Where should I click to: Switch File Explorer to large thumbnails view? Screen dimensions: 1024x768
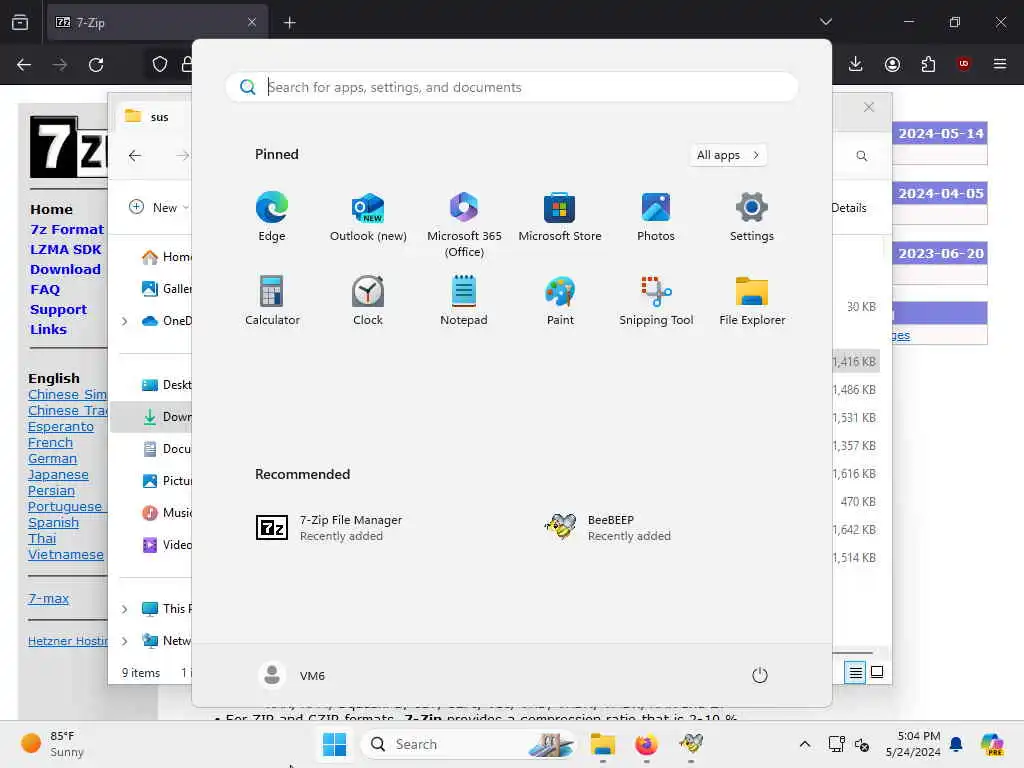[877, 672]
